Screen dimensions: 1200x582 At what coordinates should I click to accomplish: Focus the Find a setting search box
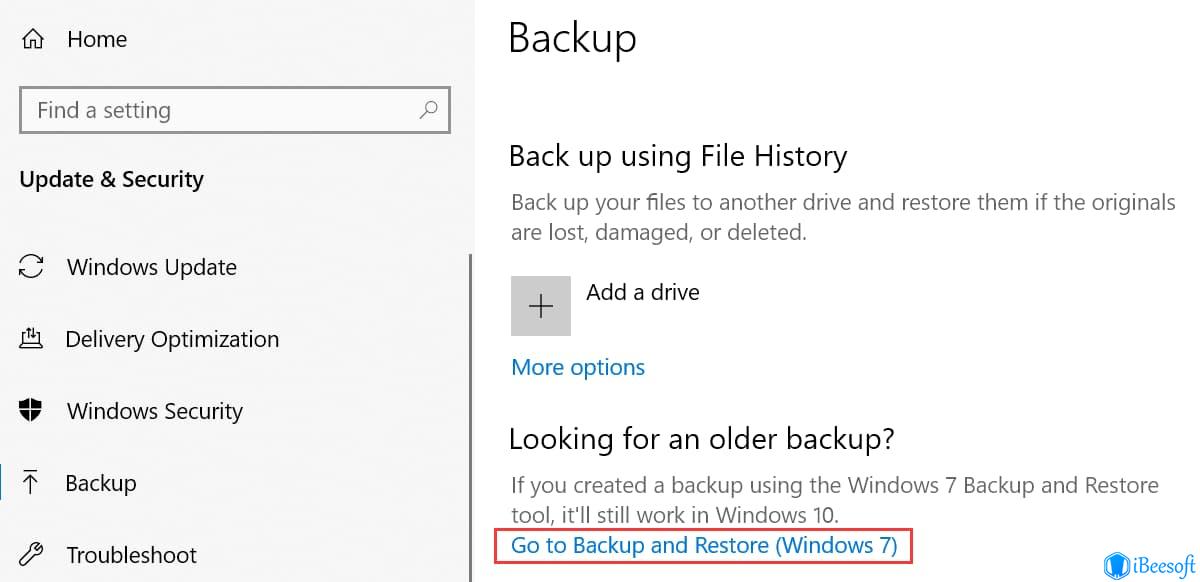(x=235, y=110)
